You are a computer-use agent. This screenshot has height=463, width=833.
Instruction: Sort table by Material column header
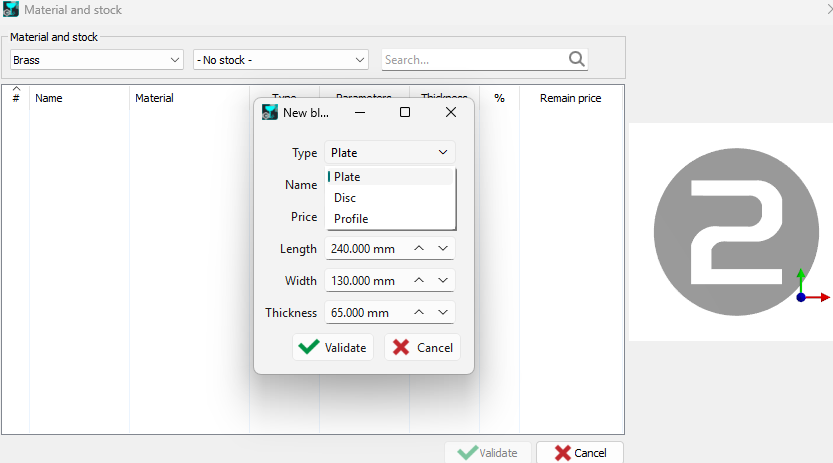155,98
